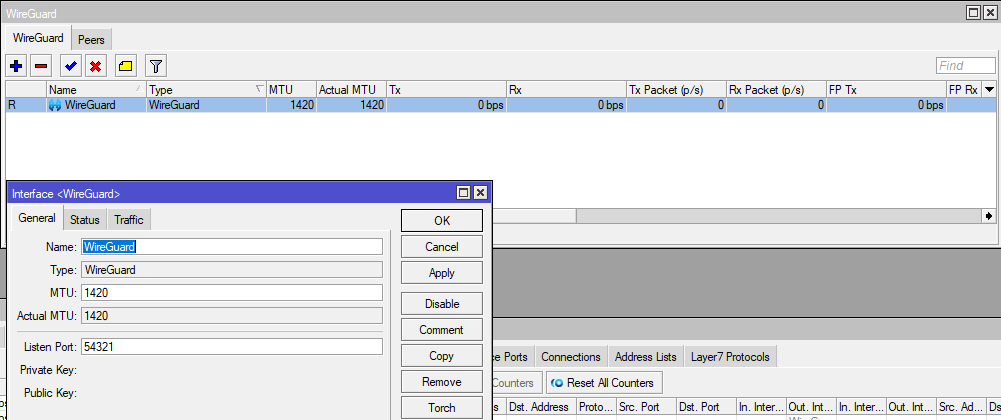Click into the Listen Port field
The height and width of the screenshot is (420, 1001).
232,347
